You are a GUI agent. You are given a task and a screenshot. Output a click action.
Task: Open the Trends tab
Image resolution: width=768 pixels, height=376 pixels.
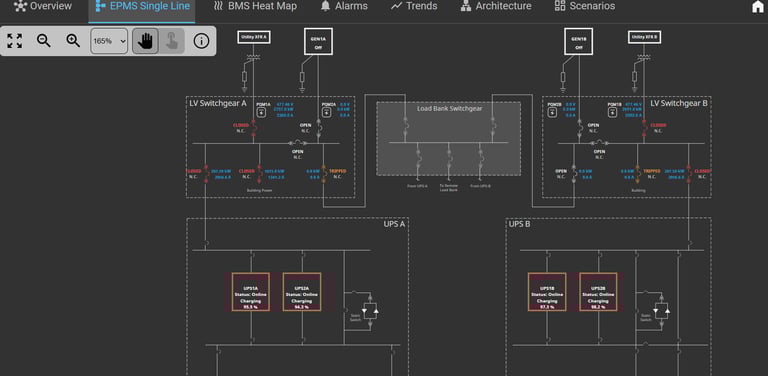[414, 6]
